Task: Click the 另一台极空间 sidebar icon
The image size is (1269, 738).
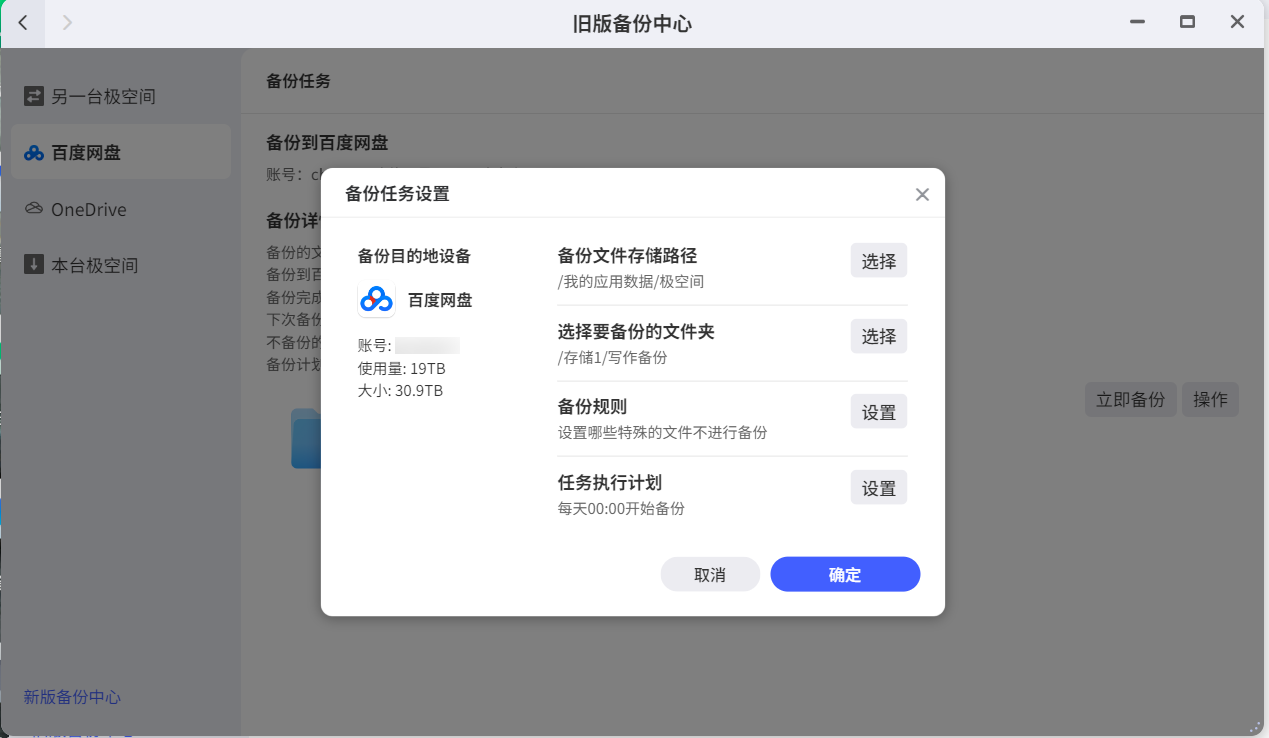Action: tap(34, 96)
